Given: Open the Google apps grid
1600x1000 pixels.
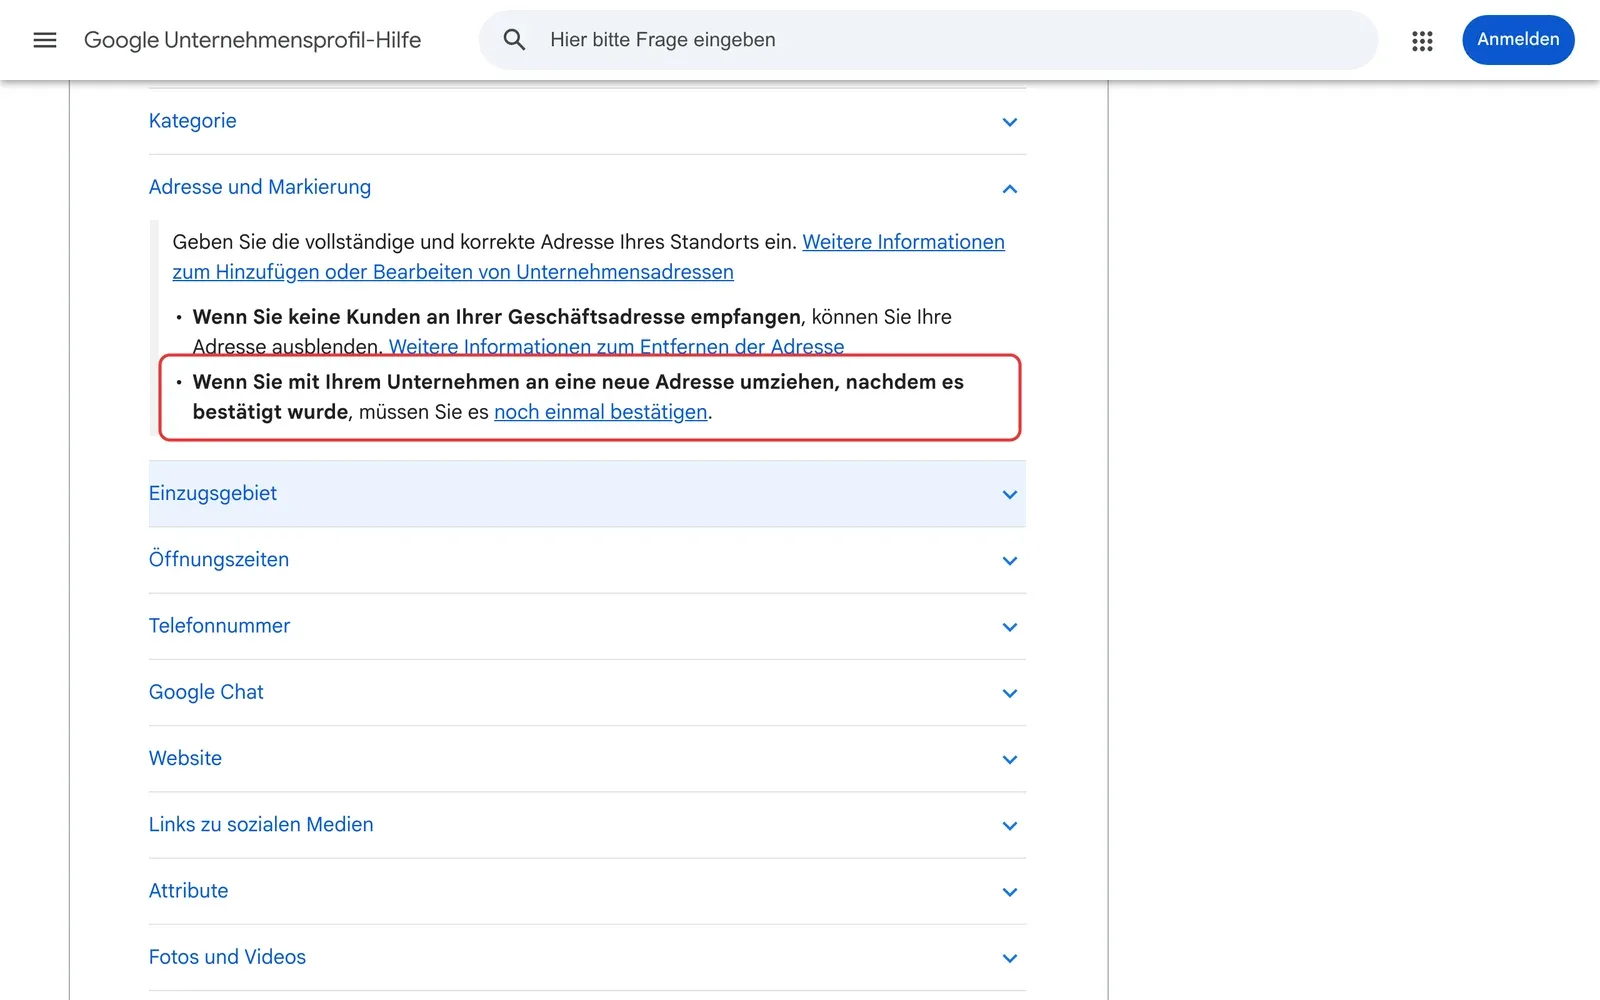Looking at the screenshot, I should [x=1422, y=40].
